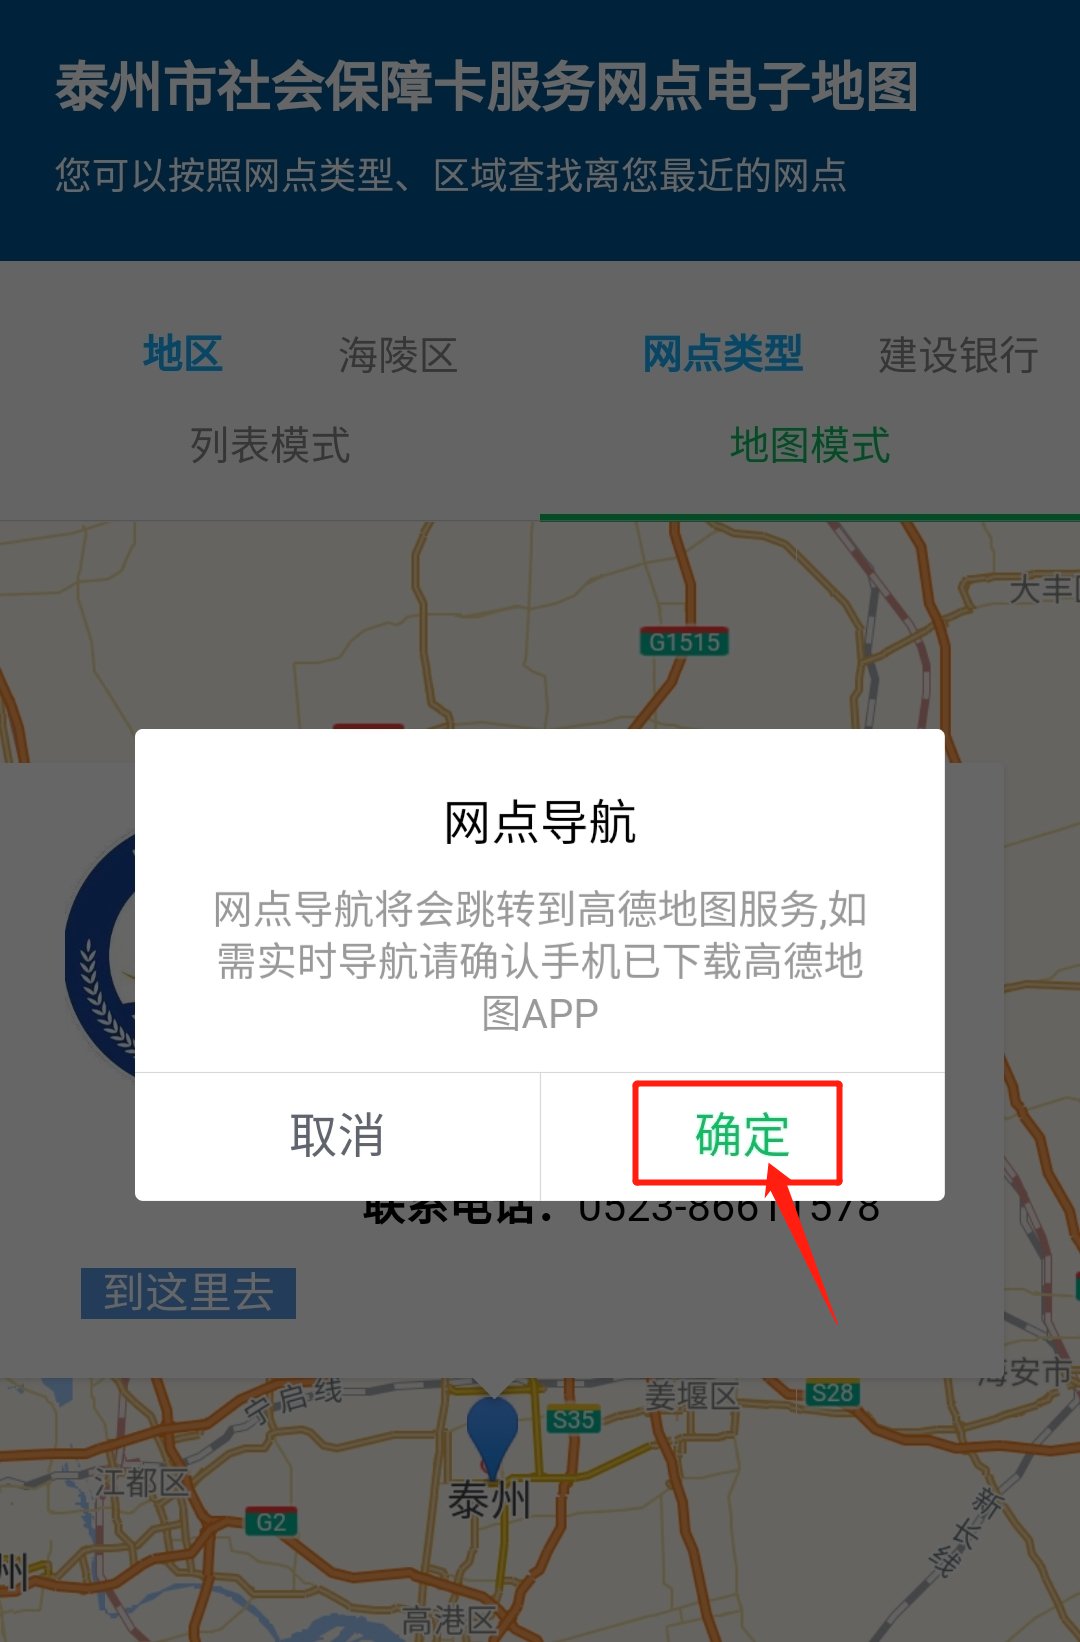The image size is (1080, 1642).
Task: Confirm navigation with 确定 button
Action: 742,1136
